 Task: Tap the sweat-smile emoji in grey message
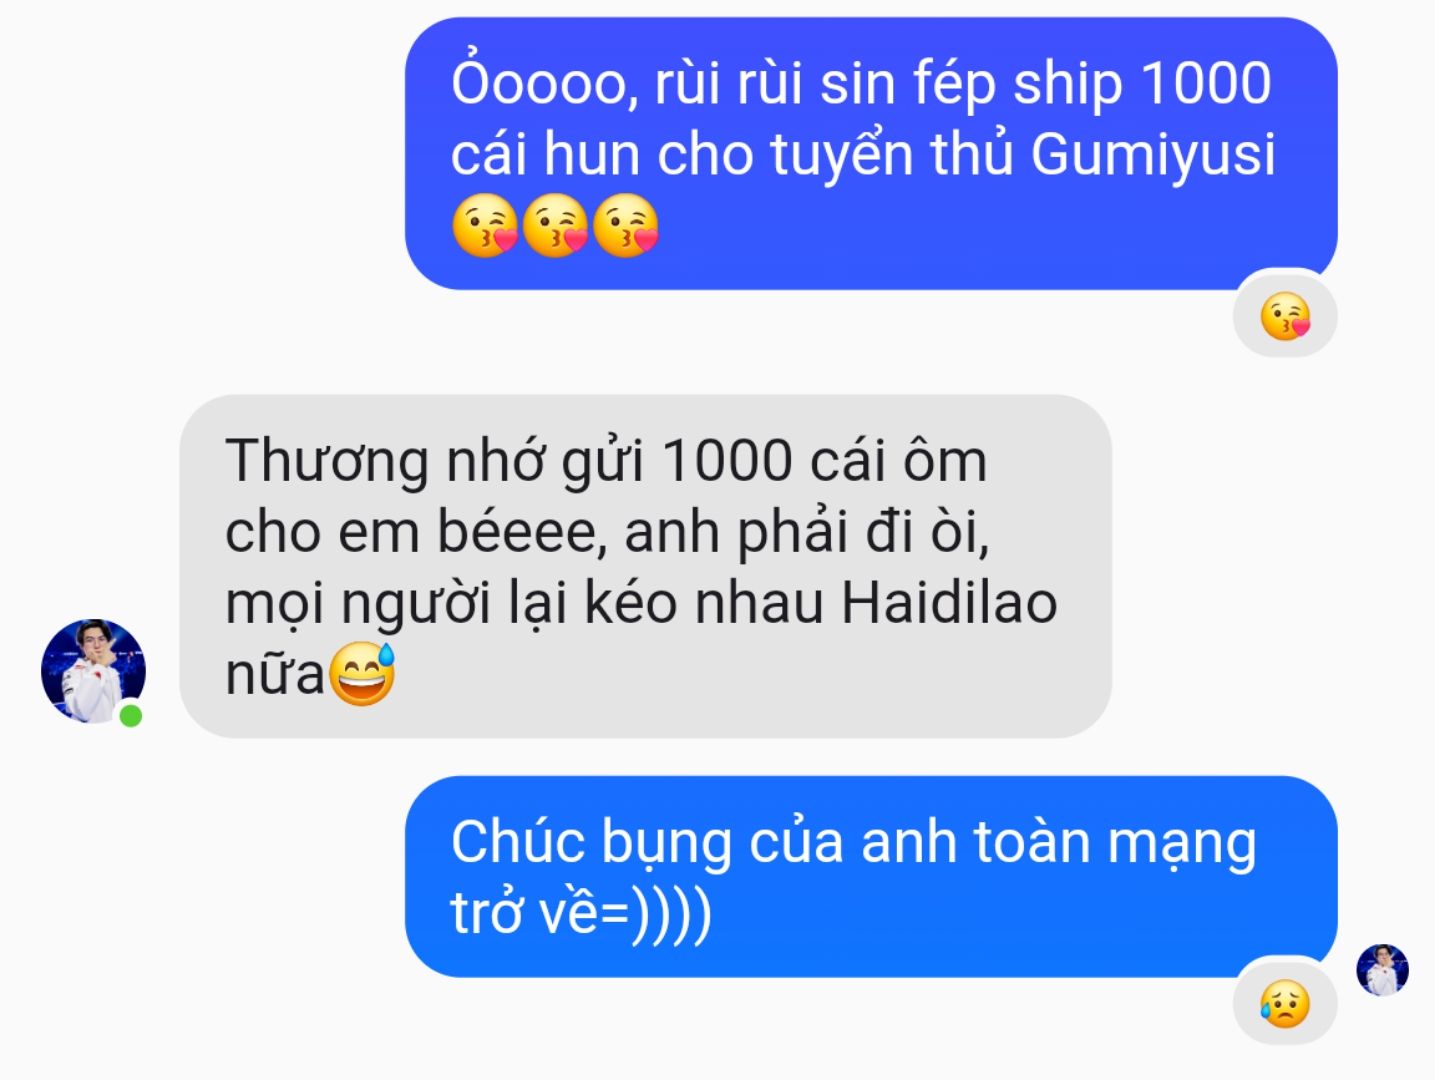coord(361,675)
